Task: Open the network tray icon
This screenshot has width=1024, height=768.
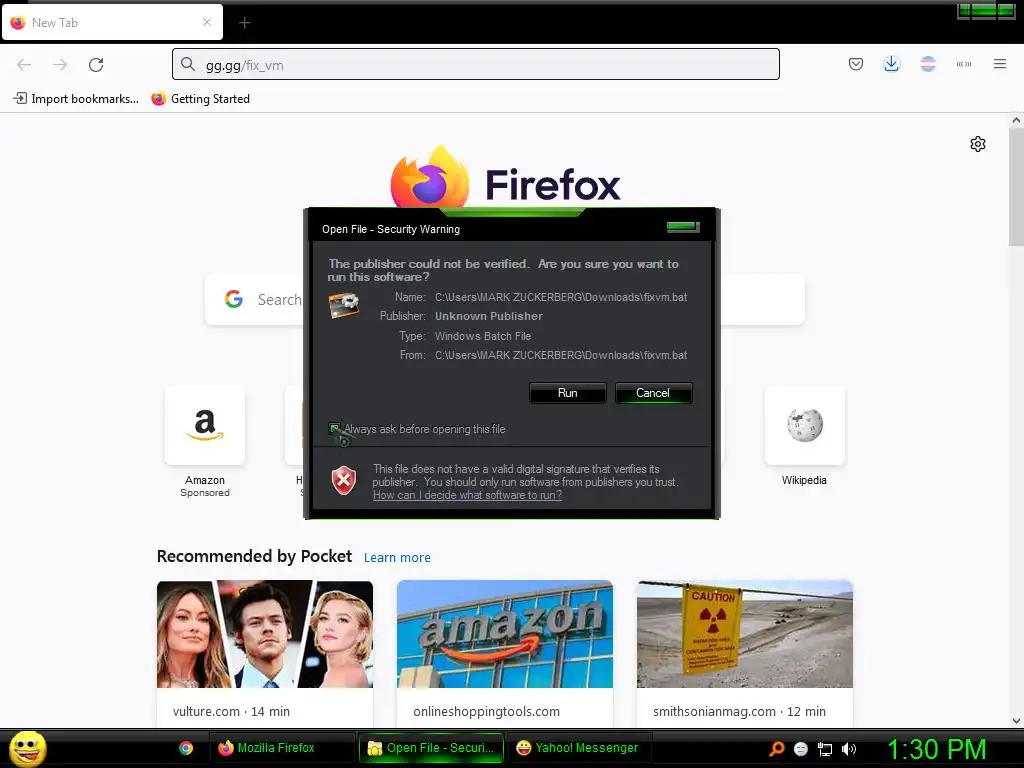Action: (825, 749)
